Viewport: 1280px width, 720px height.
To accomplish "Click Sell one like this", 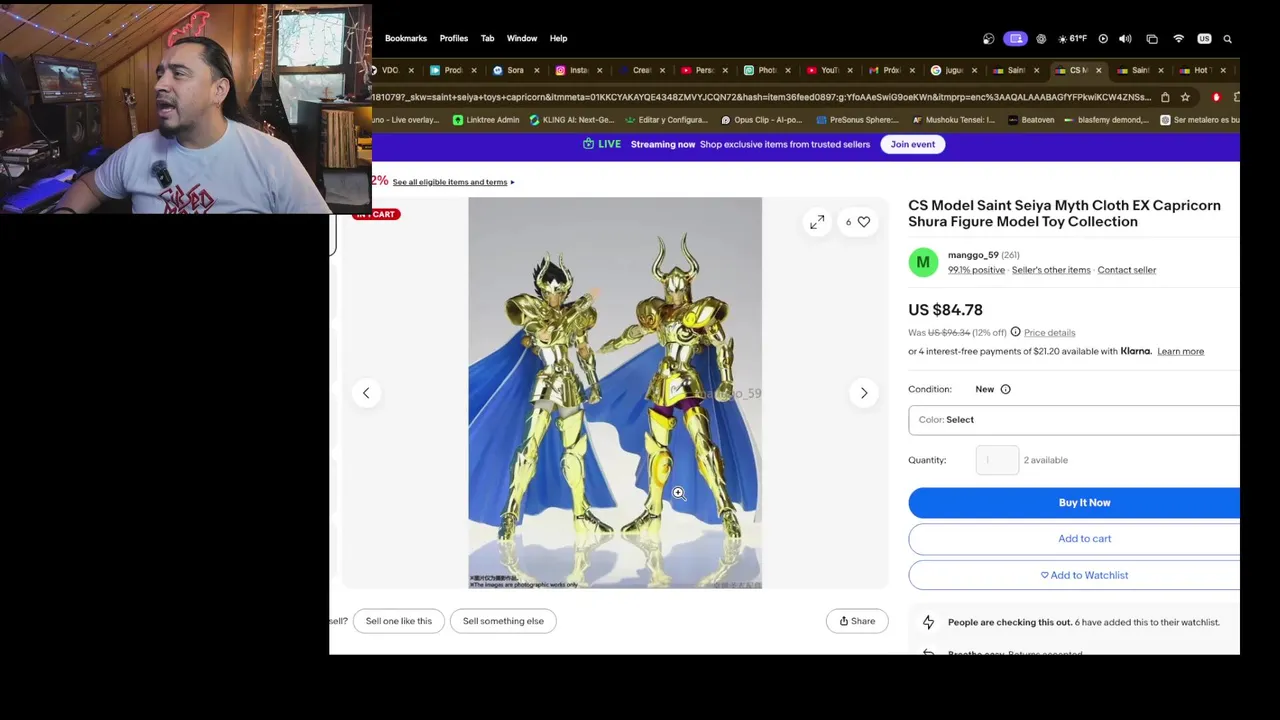I will pos(399,621).
